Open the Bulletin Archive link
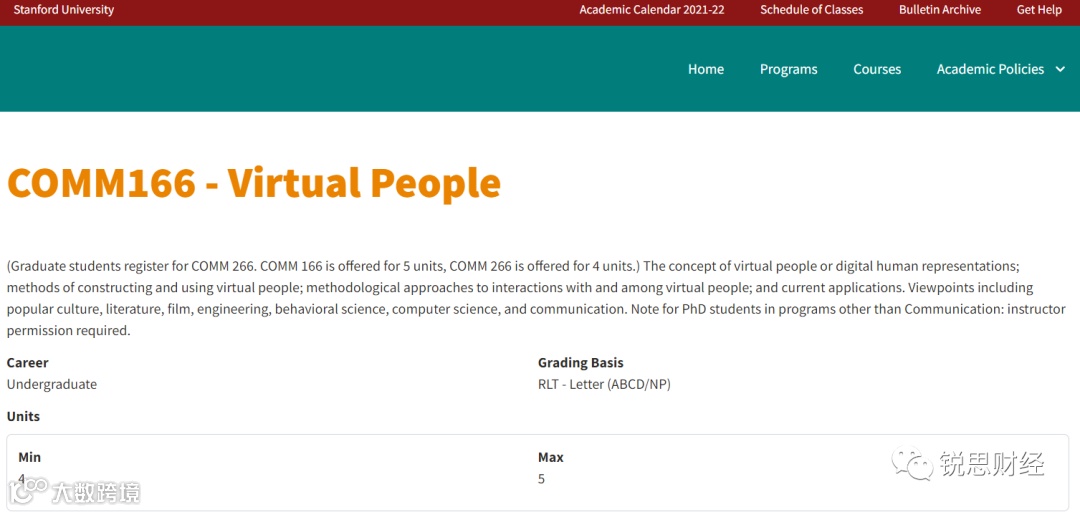 (939, 10)
